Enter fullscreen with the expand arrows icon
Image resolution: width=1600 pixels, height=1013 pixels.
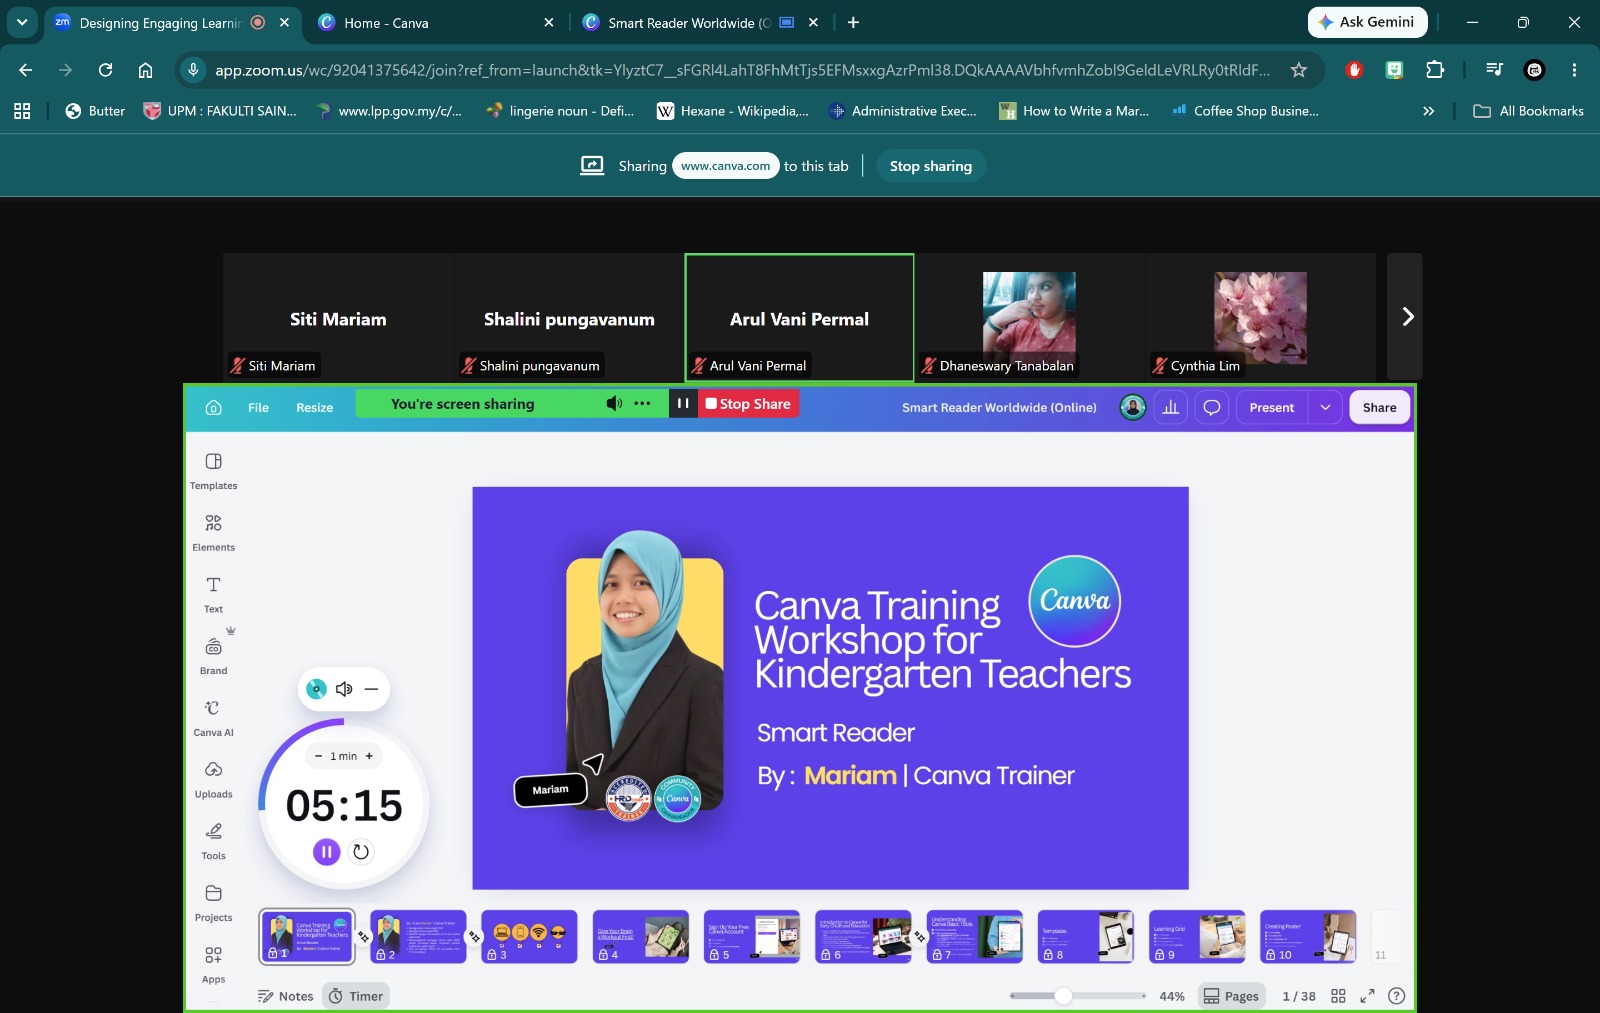coord(1367,996)
